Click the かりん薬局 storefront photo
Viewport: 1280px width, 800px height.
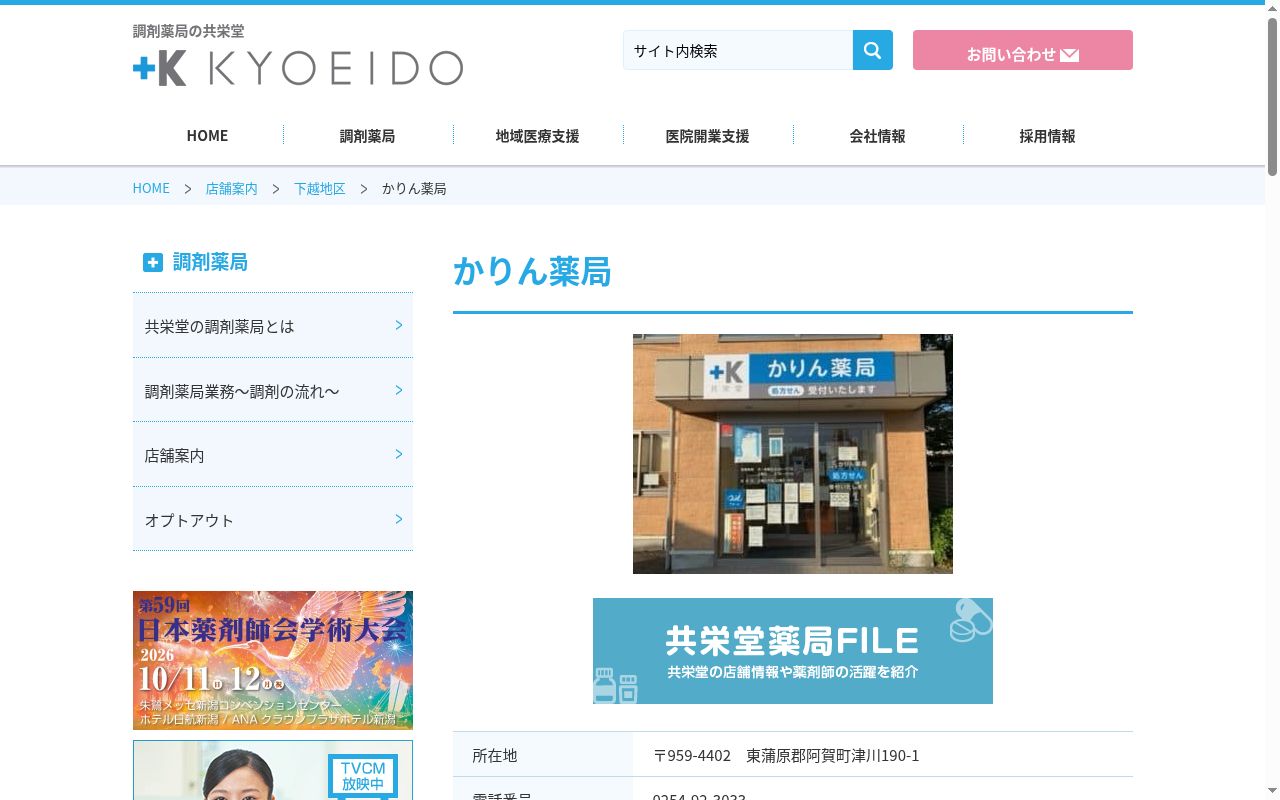793,454
